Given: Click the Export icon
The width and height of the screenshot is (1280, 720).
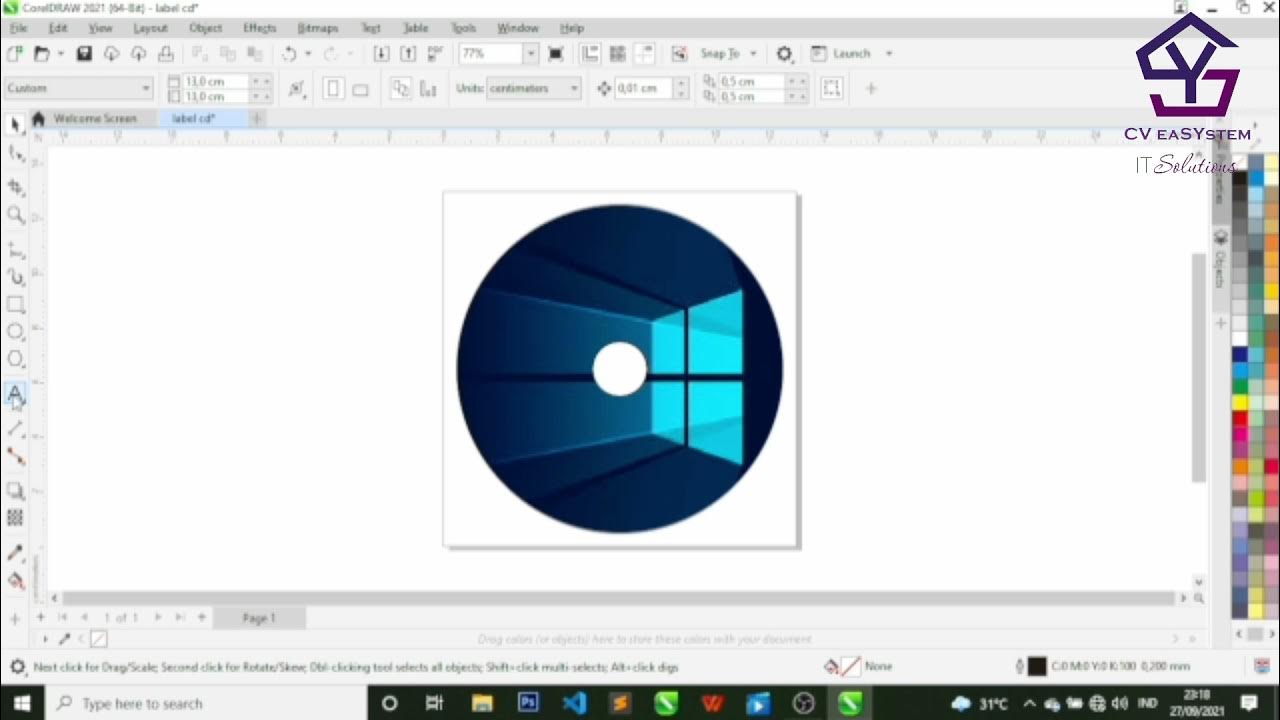Looking at the screenshot, I should pyautogui.click(x=408, y=53).
